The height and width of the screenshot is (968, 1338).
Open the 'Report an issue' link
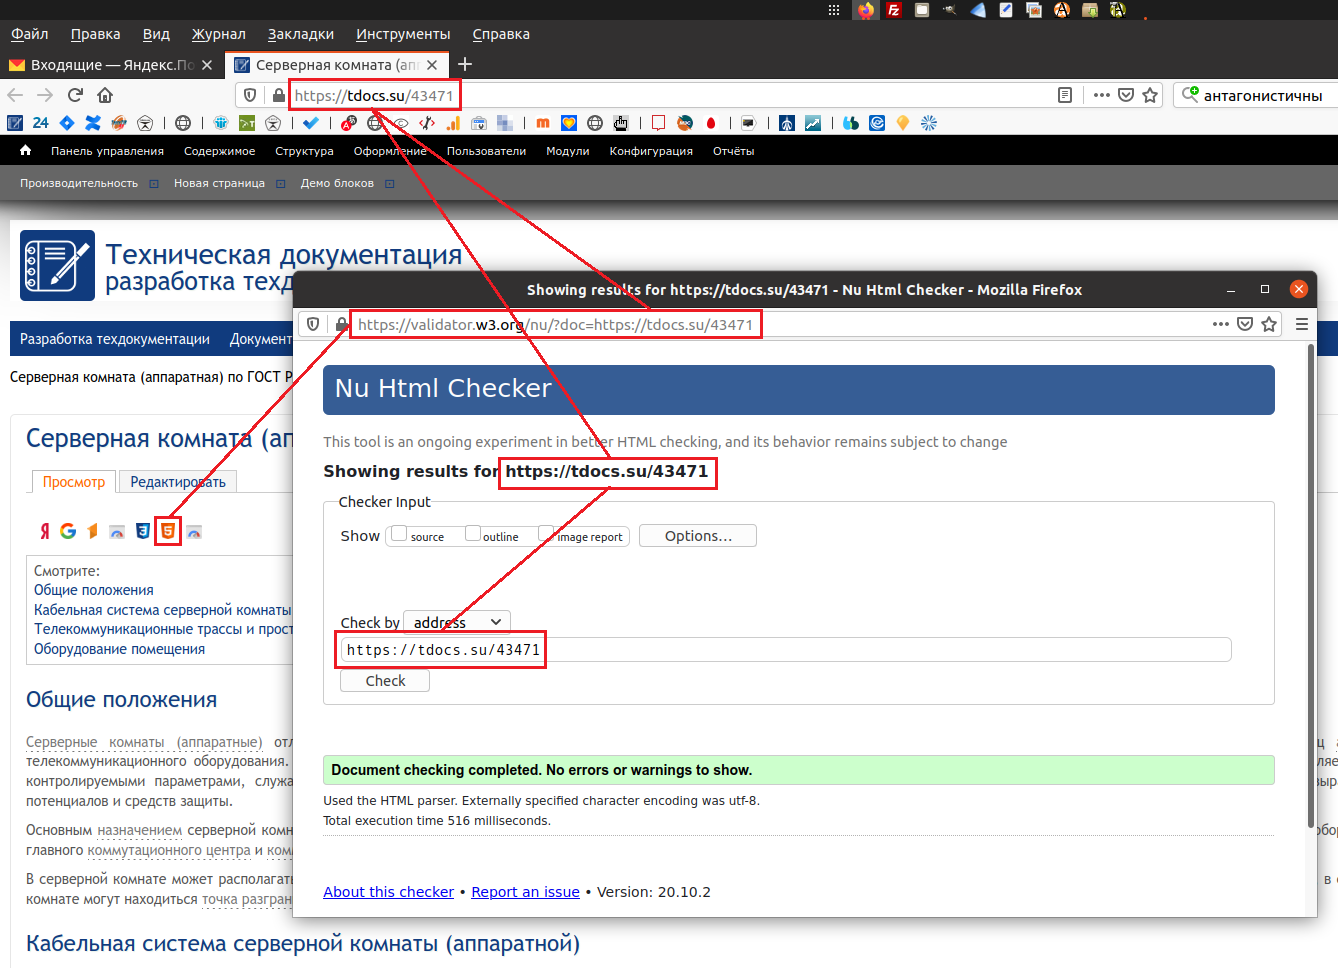(x=525, y=892)
